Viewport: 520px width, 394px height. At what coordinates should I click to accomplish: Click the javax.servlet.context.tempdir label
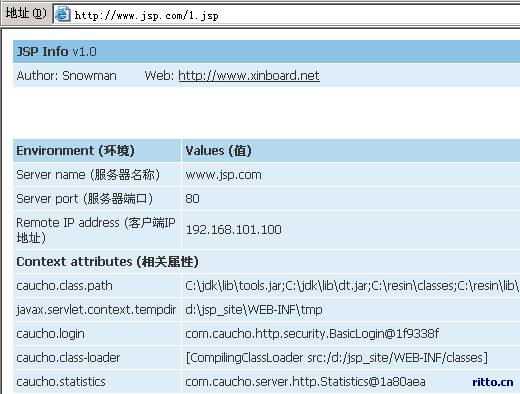96,310
